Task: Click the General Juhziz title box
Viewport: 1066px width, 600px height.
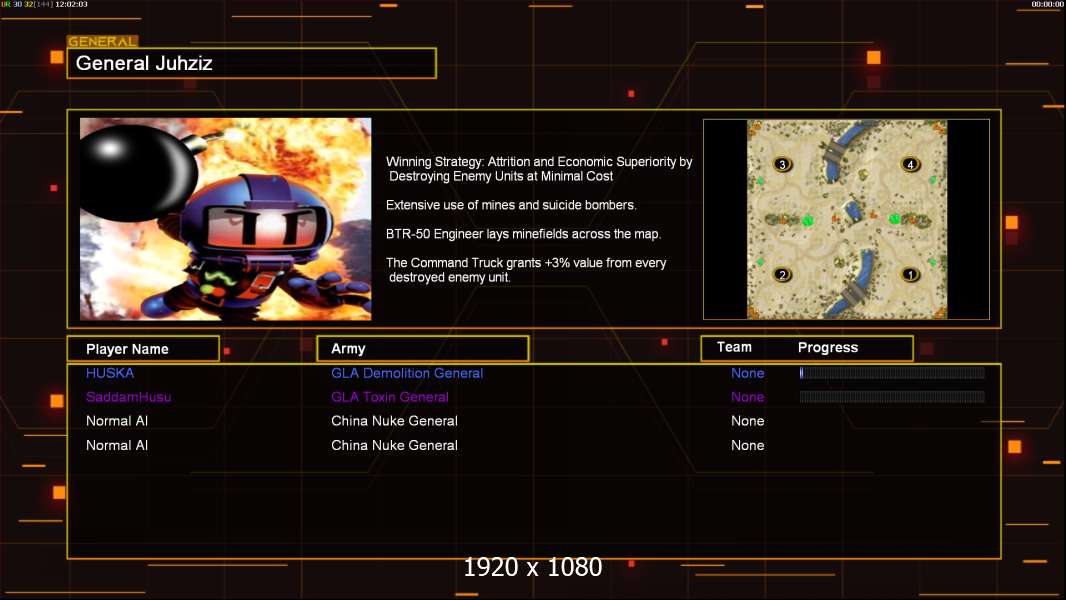Action: 252,63
